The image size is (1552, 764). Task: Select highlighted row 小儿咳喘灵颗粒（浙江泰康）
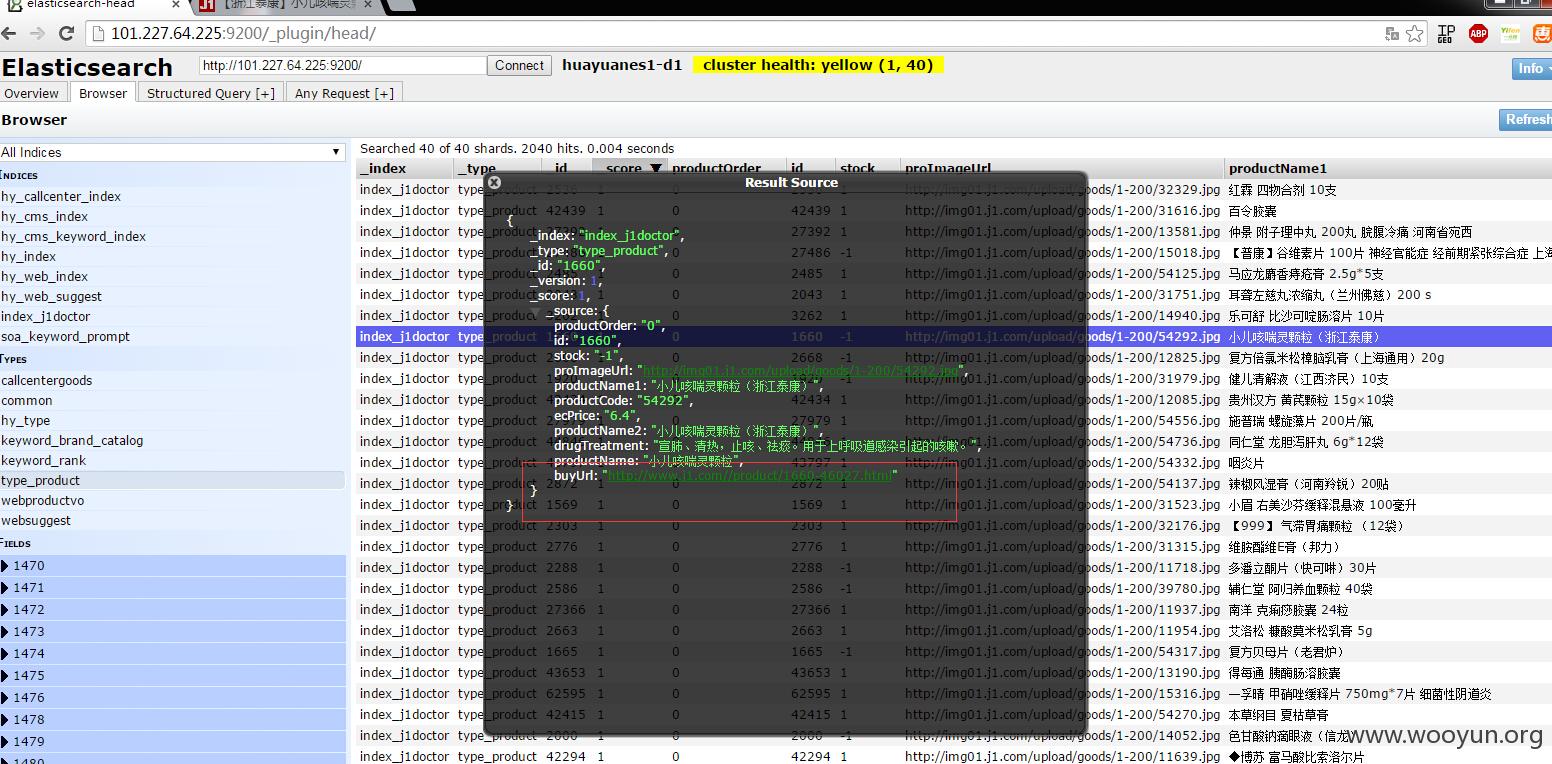click(953, 337)
